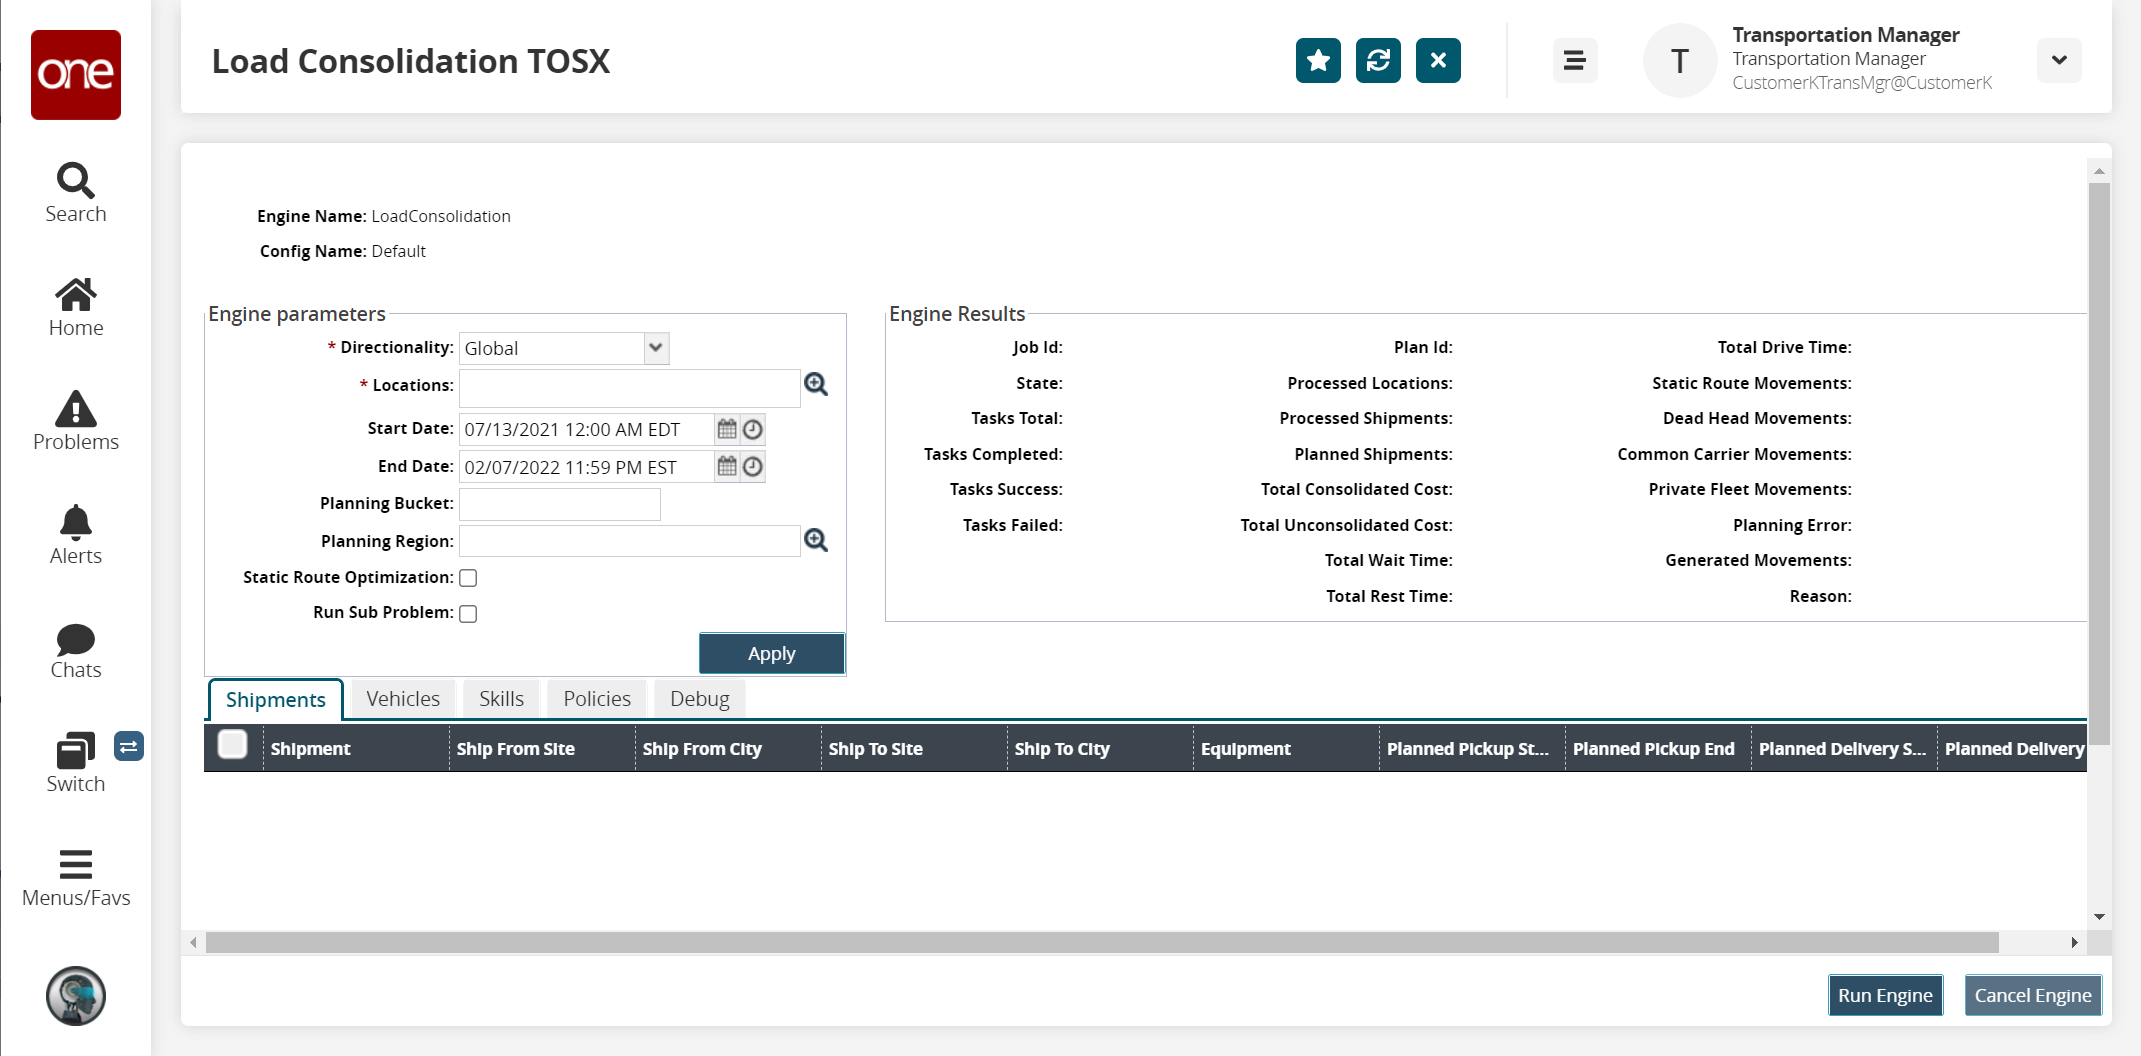2141x1056 pixels.
Task: Expand the user account dropdown chevron
Action: pyautogui.click(x=2059, y=61)
